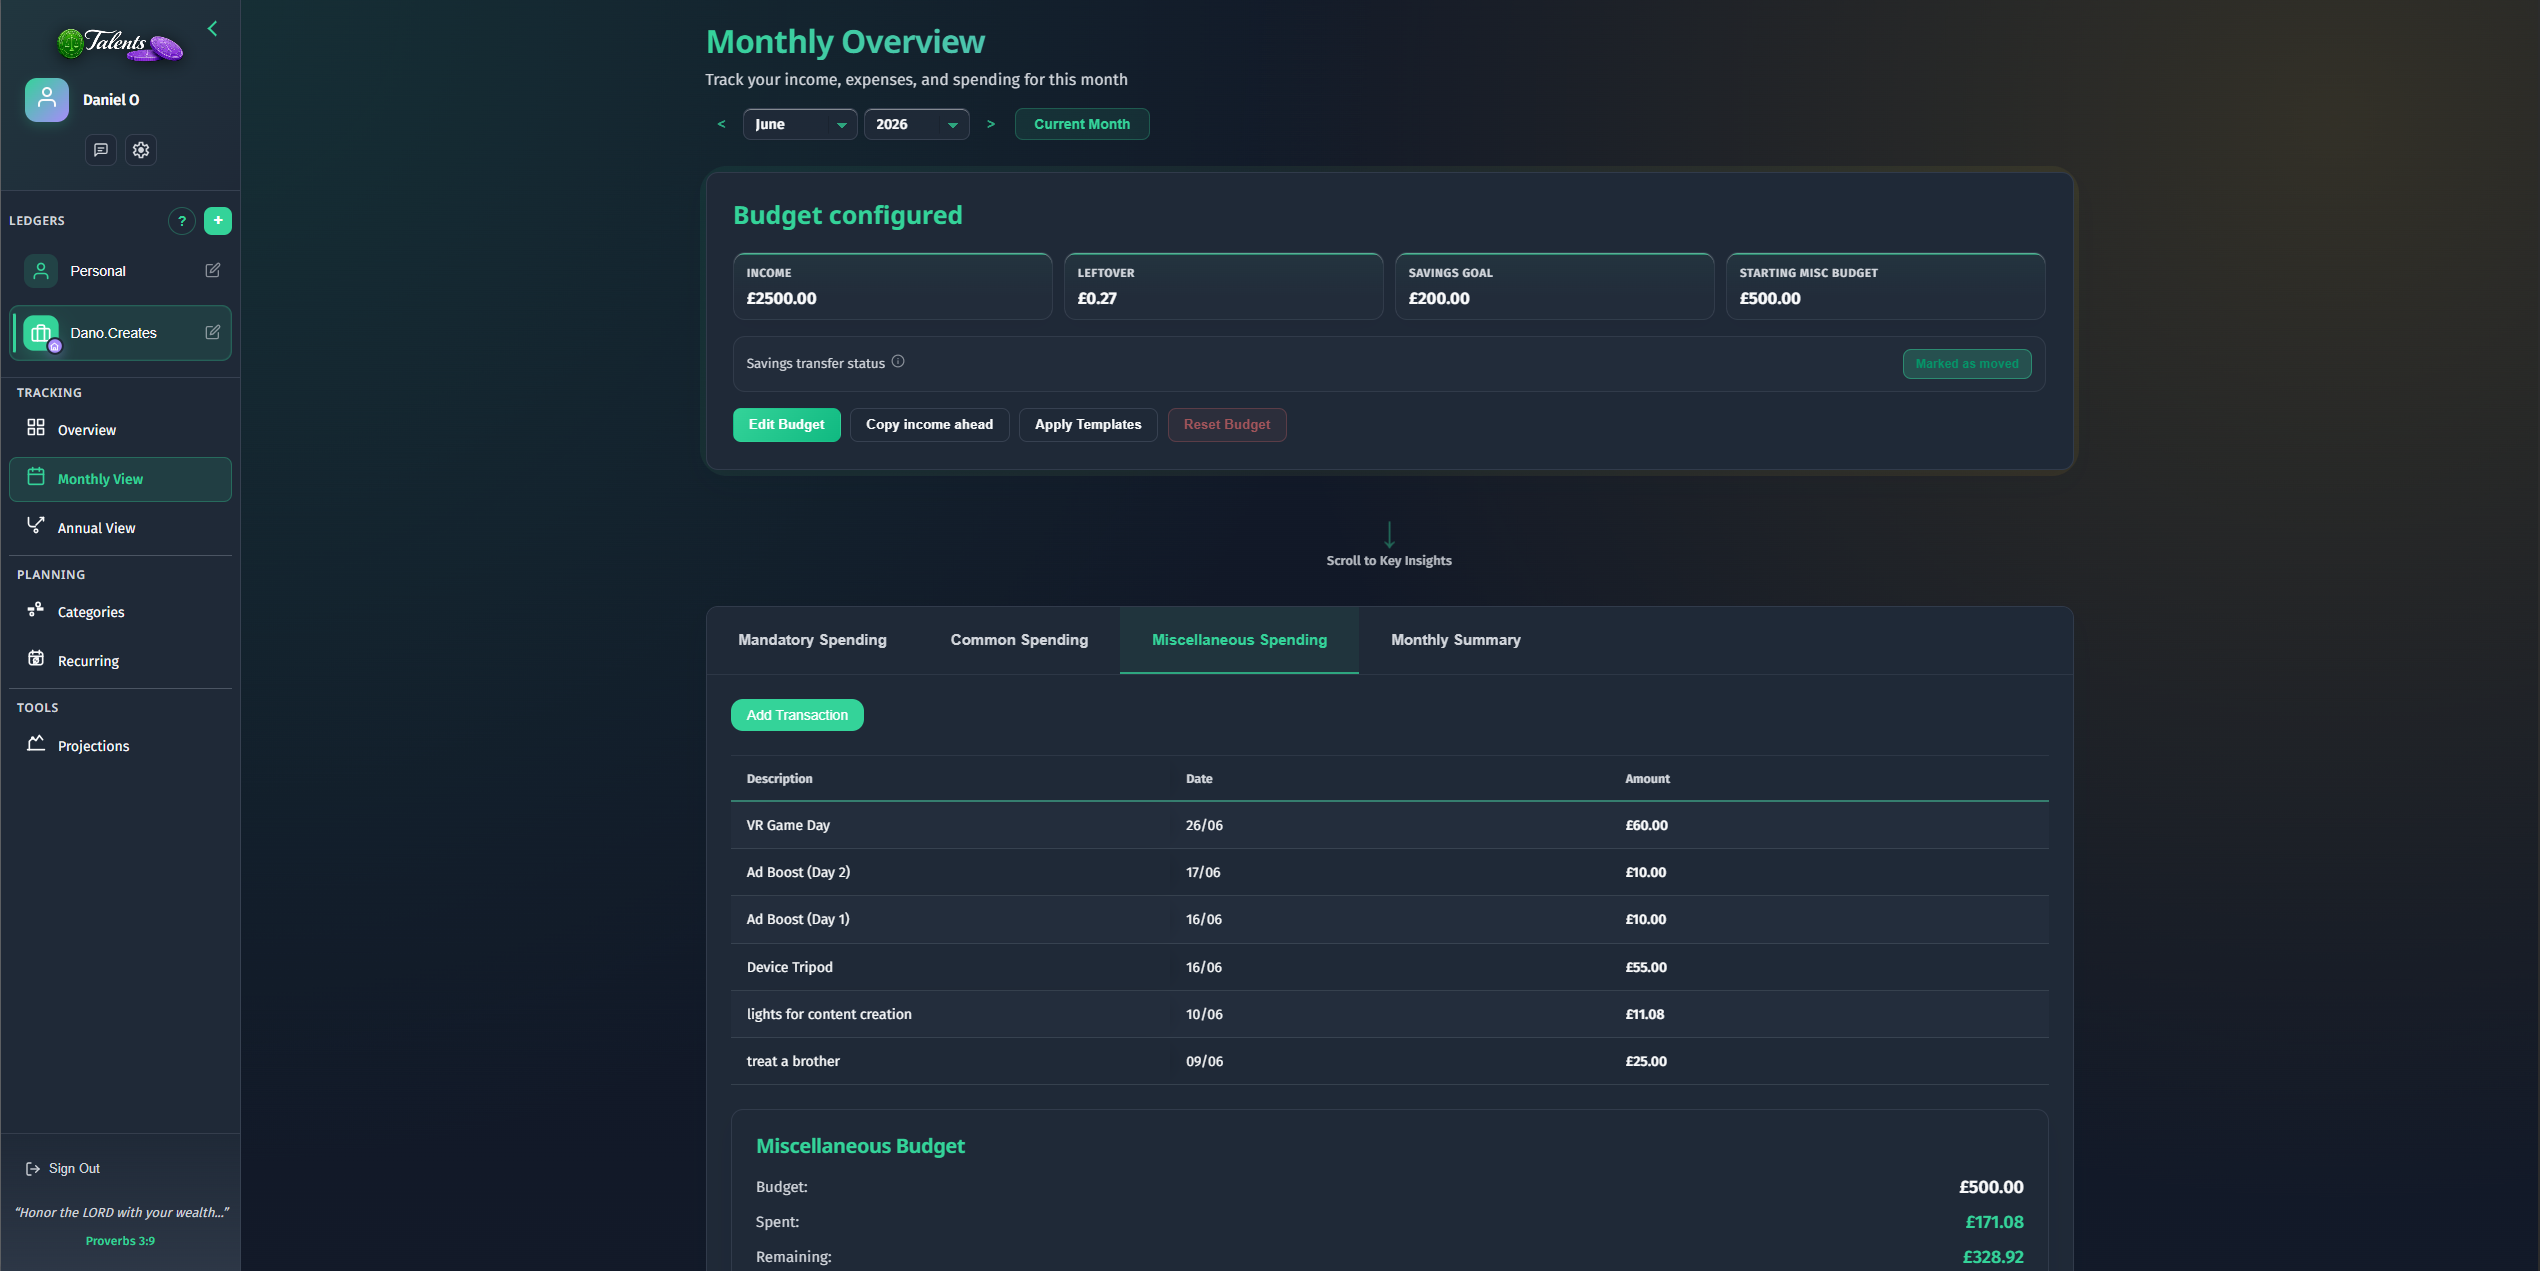Collapse the sidebar with the chevron arrow
The image size is (2540, 1271).
[x=212, y=29]
